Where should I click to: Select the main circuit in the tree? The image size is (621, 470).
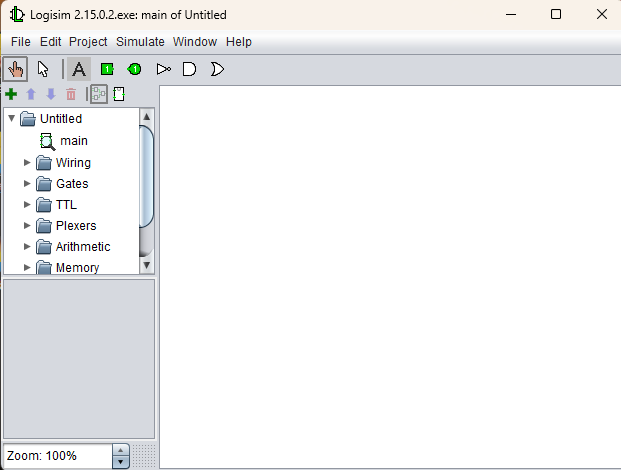[x=74, y=141]
